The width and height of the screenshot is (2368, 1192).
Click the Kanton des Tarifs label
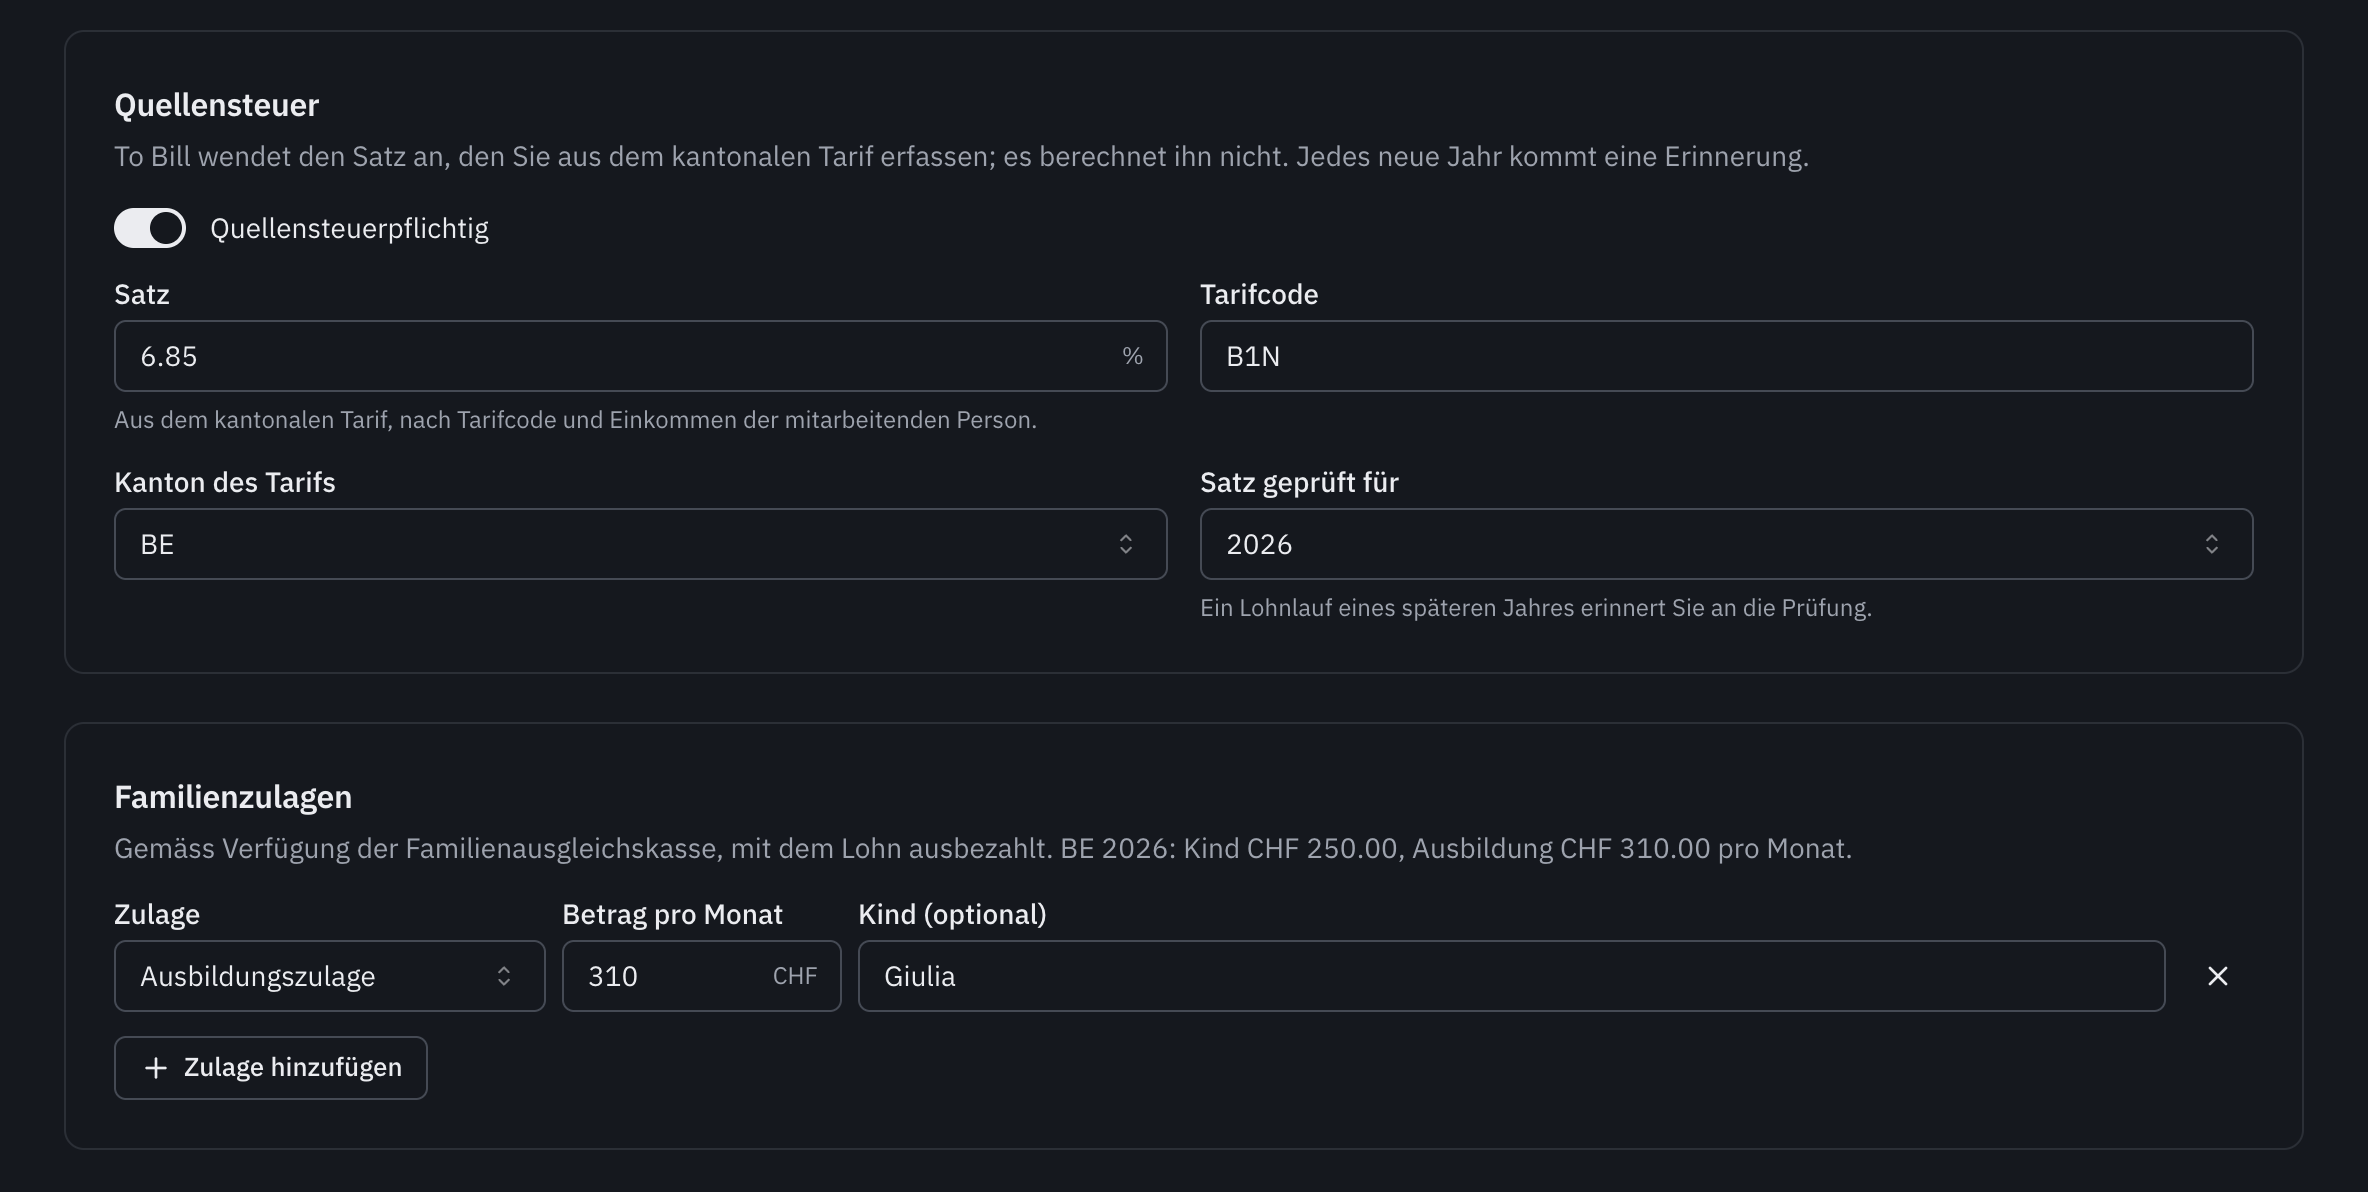click(224, 482)
